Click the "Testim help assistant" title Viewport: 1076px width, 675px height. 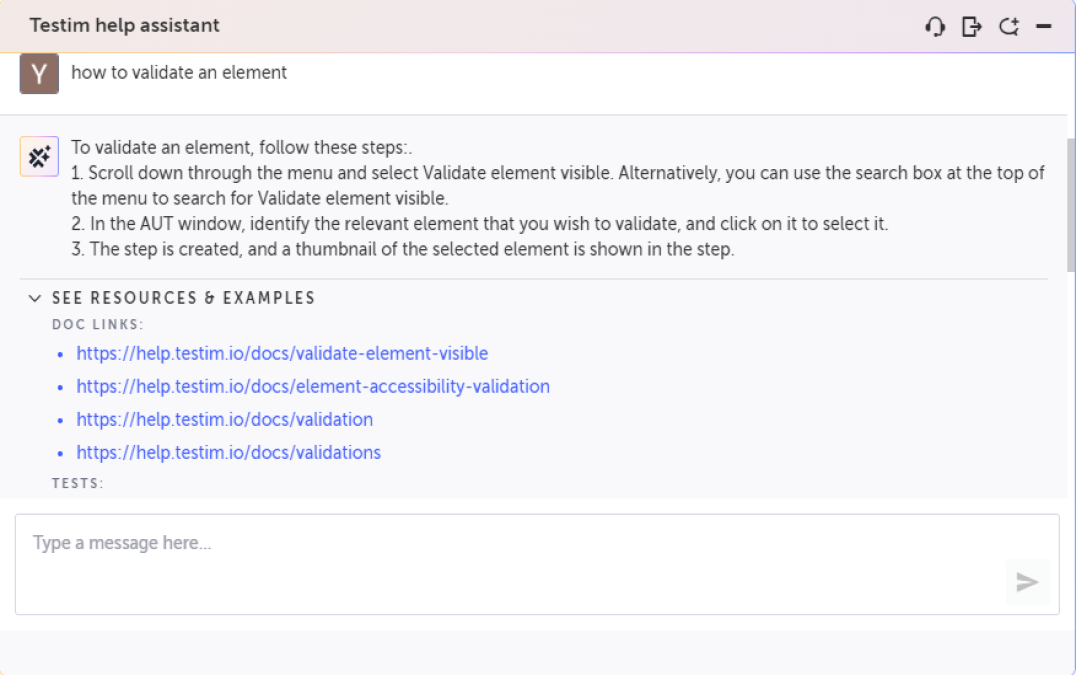click(x=125, y=26)
